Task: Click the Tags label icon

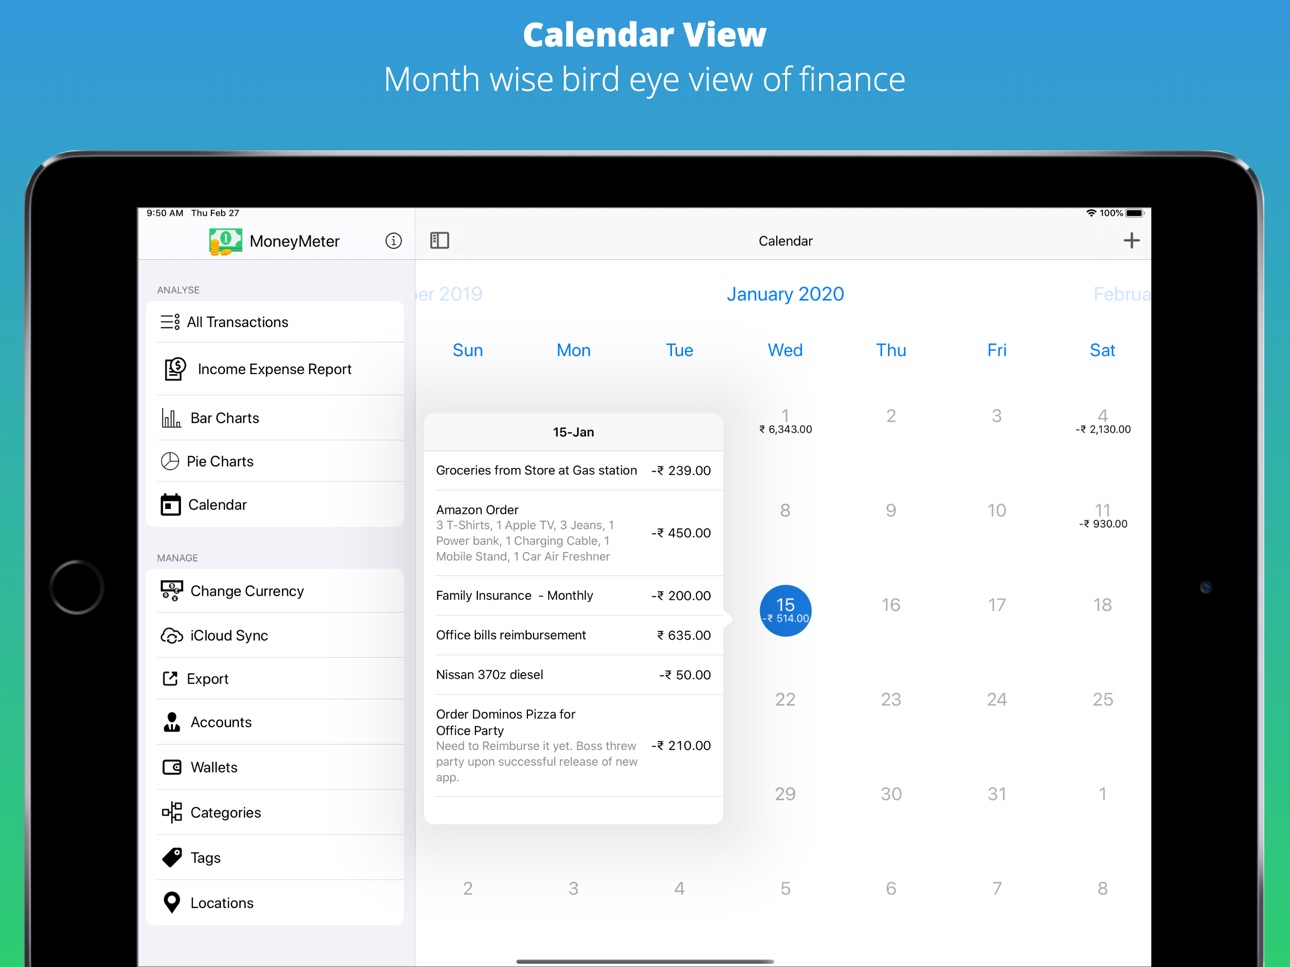Action: [171, 857]
